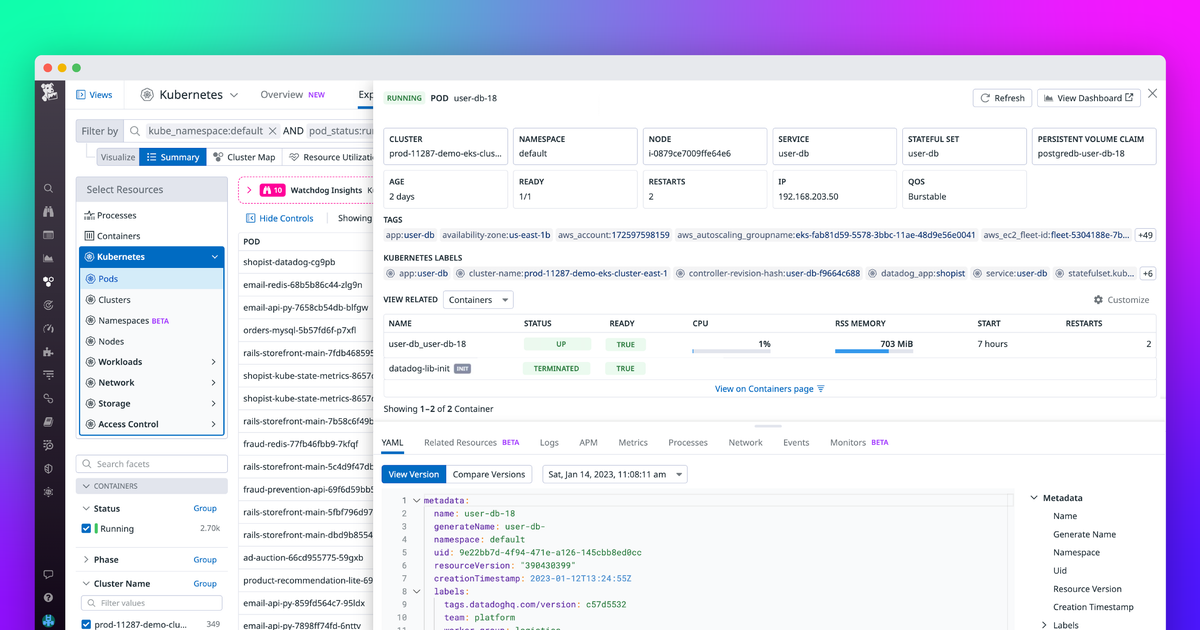Click Group link for Status facet

pyautogui.click(x=205, y=509)
